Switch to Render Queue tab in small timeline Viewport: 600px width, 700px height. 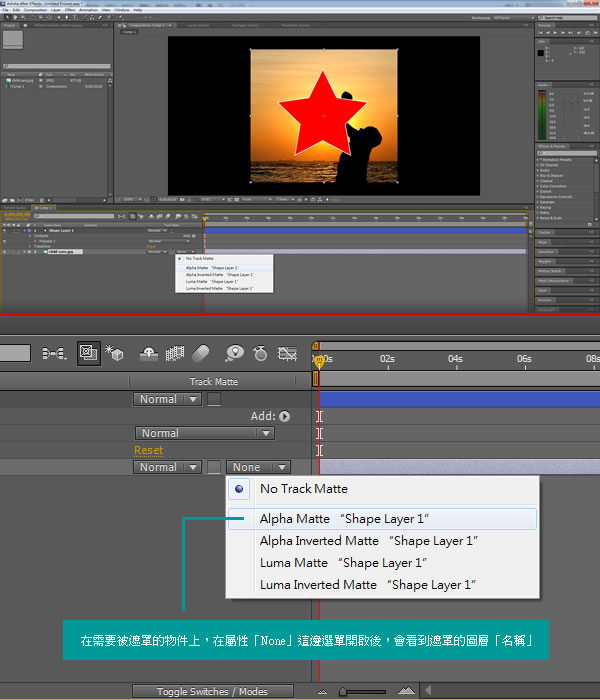point(15,208)
